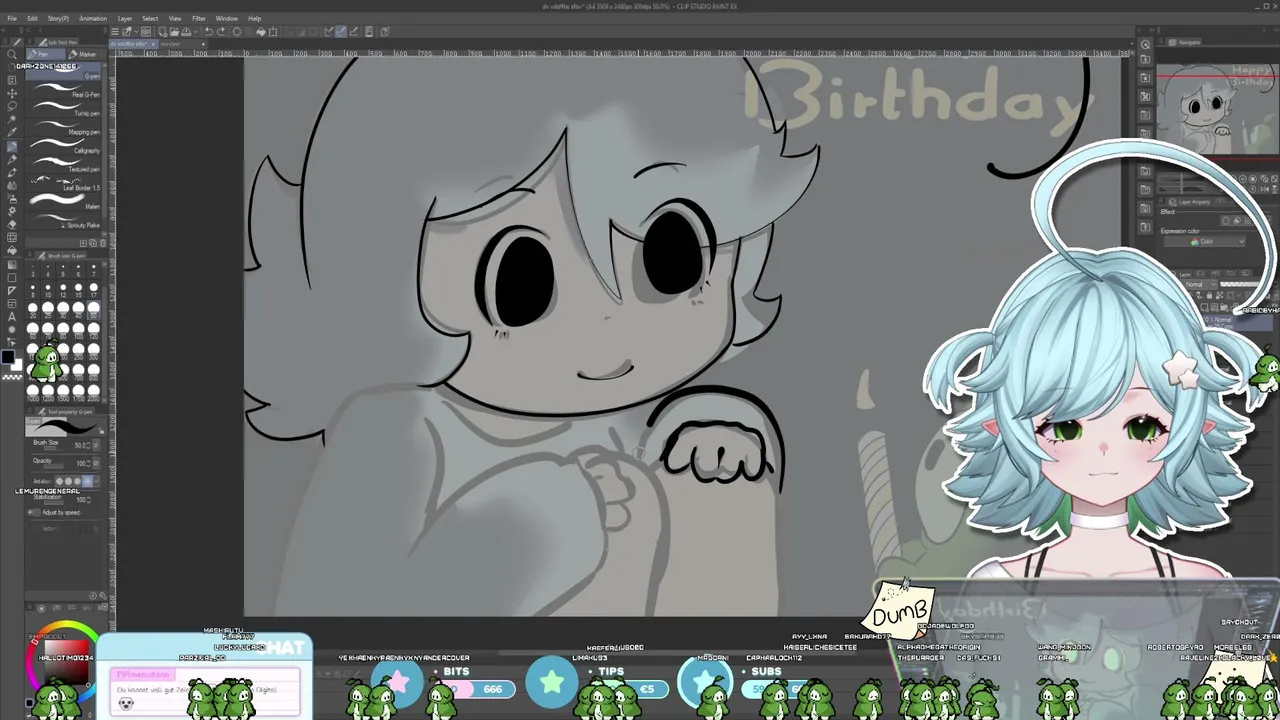Select the transparent color swatch

12,376
